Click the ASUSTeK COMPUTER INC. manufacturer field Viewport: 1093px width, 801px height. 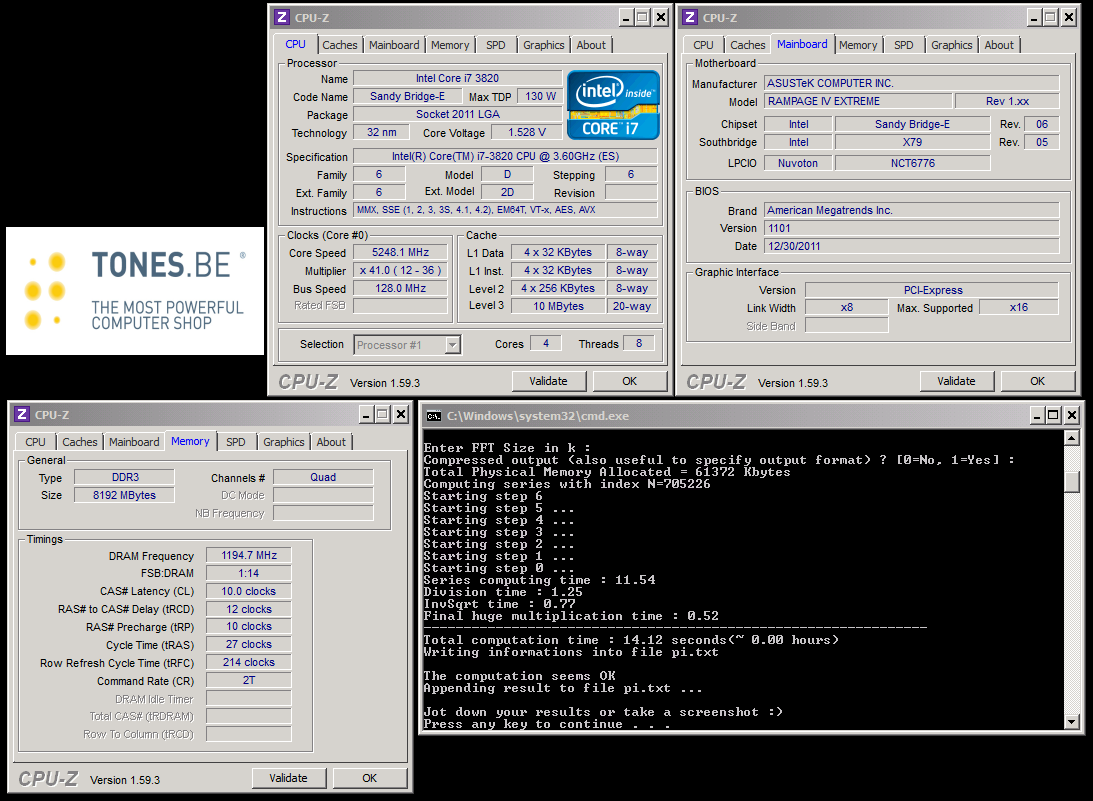tap(912, 83)
